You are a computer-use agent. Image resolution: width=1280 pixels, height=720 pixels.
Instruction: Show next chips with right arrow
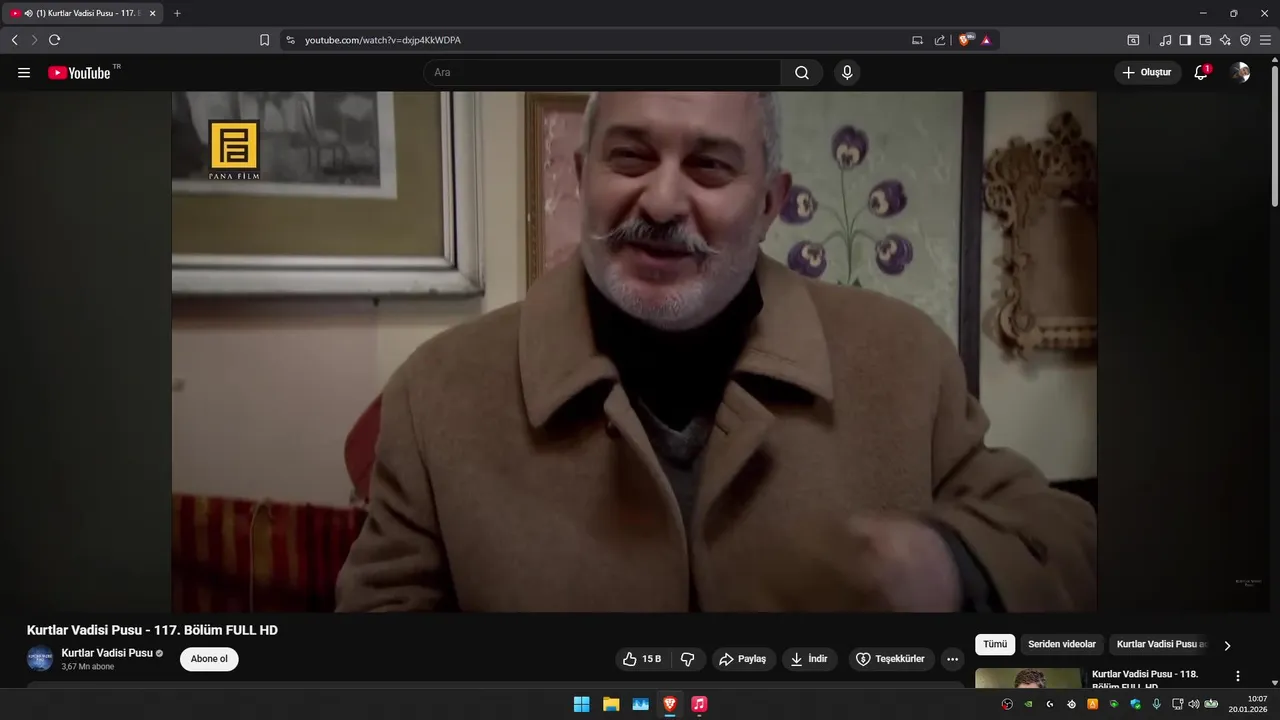[x=1227, y=645]
